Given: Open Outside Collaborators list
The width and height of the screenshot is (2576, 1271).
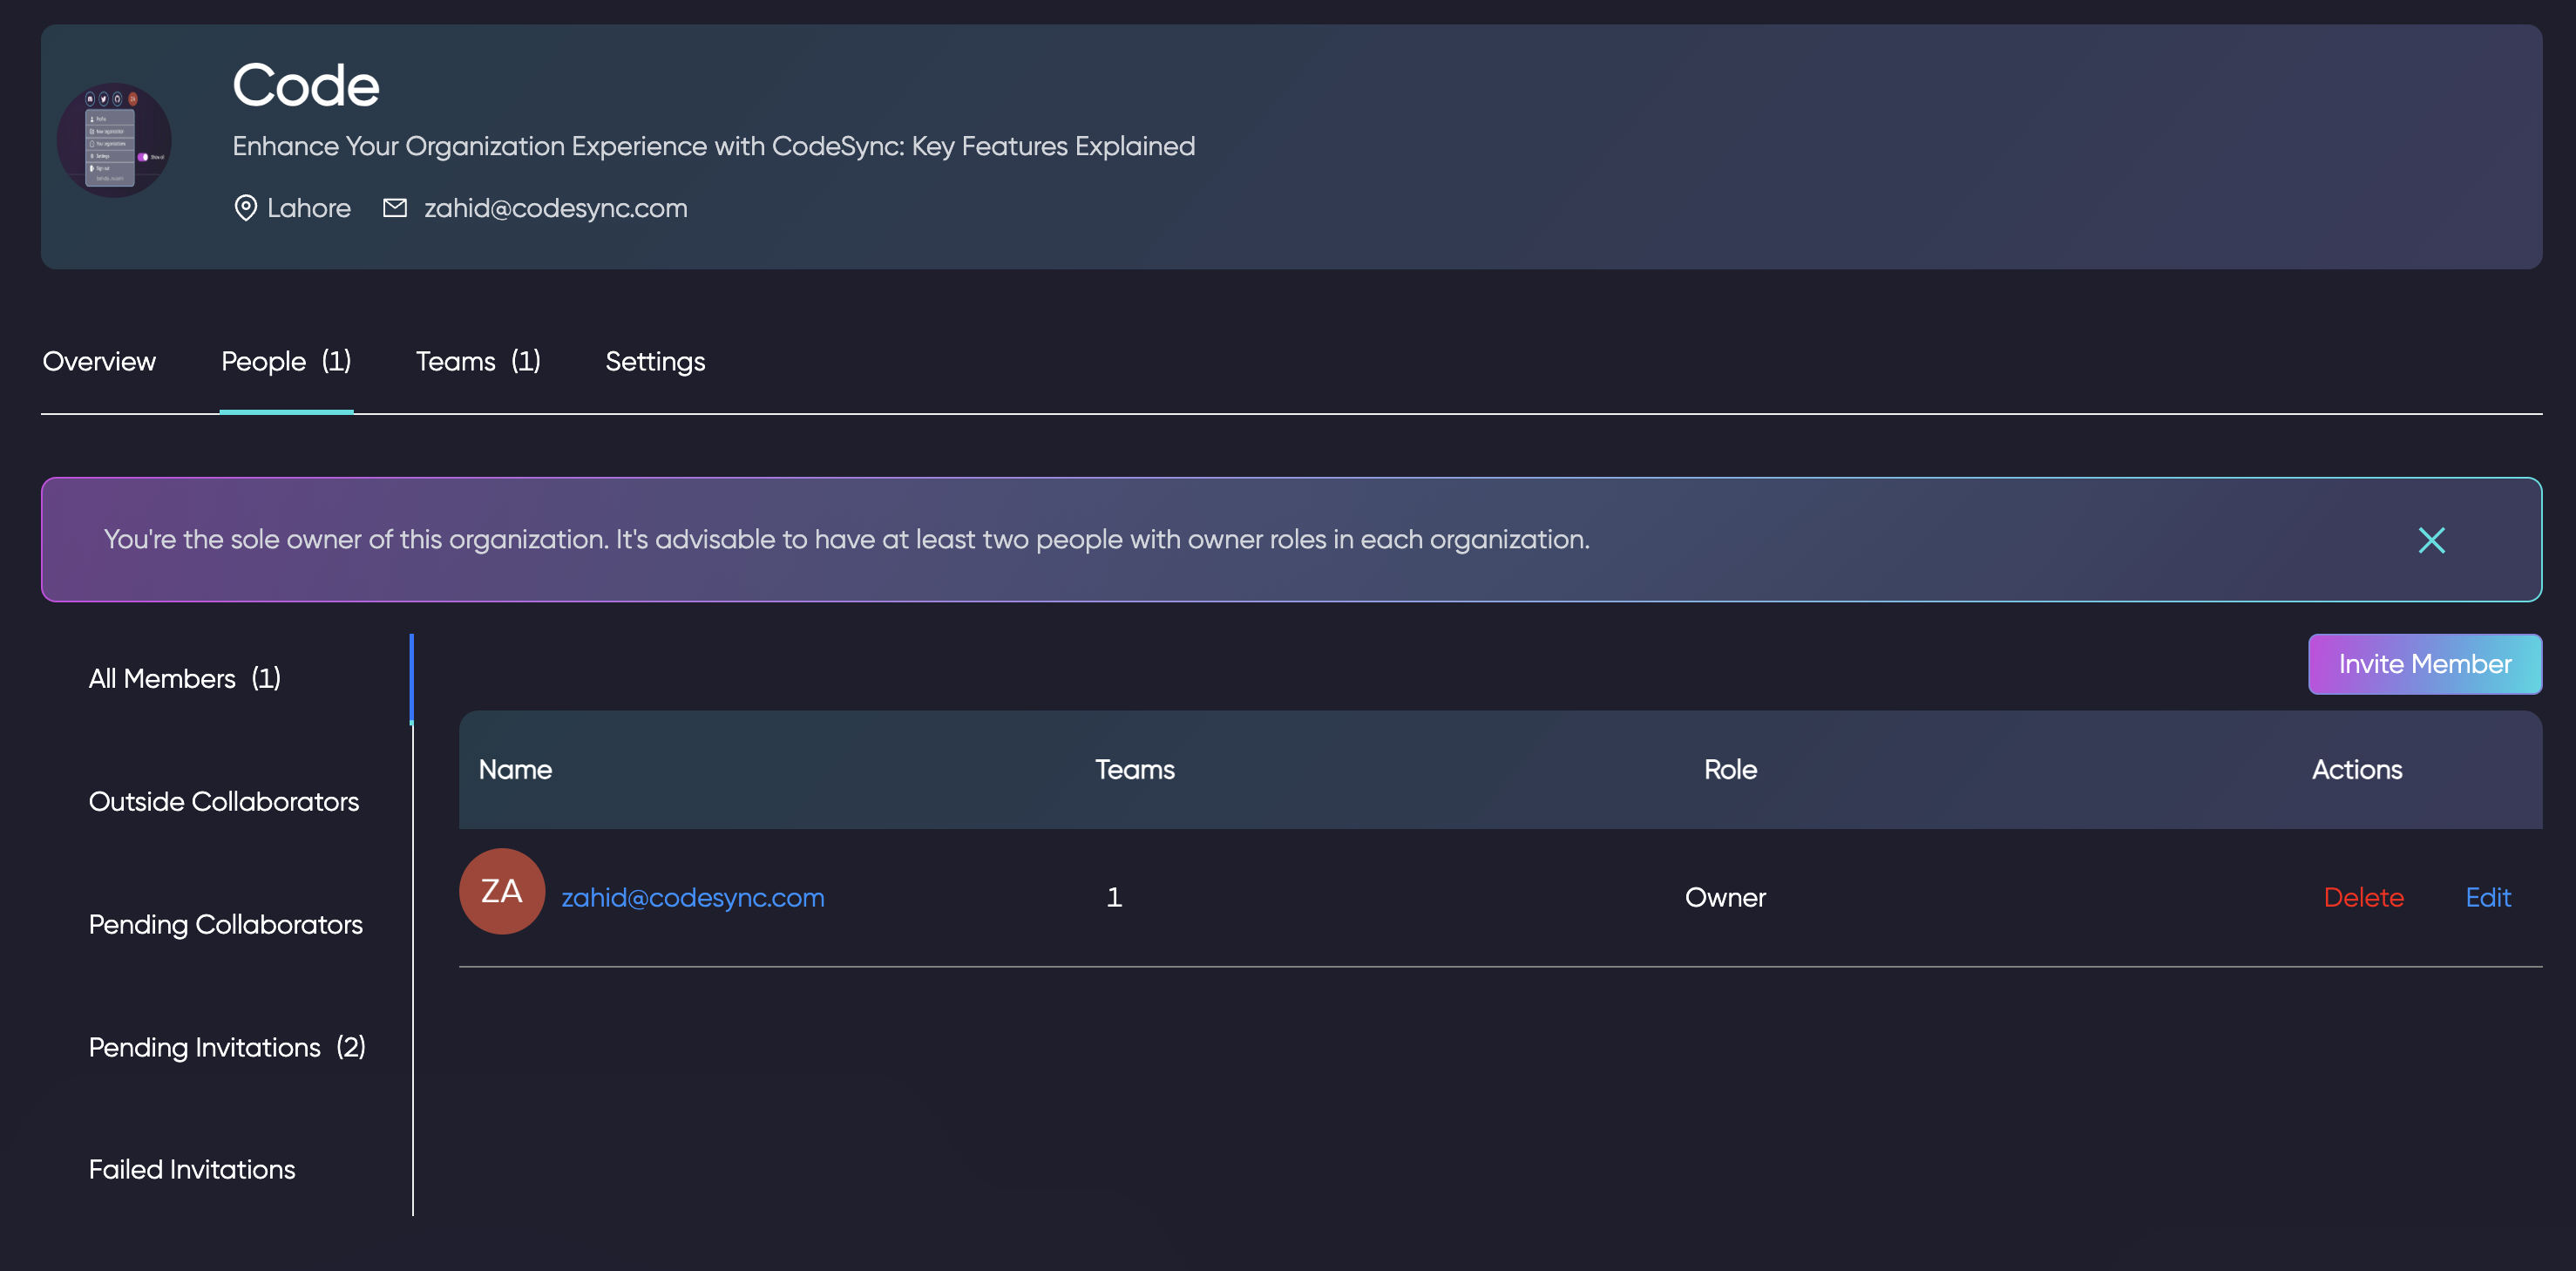Looking at the screenshot, I should click(x=224, y=801).
